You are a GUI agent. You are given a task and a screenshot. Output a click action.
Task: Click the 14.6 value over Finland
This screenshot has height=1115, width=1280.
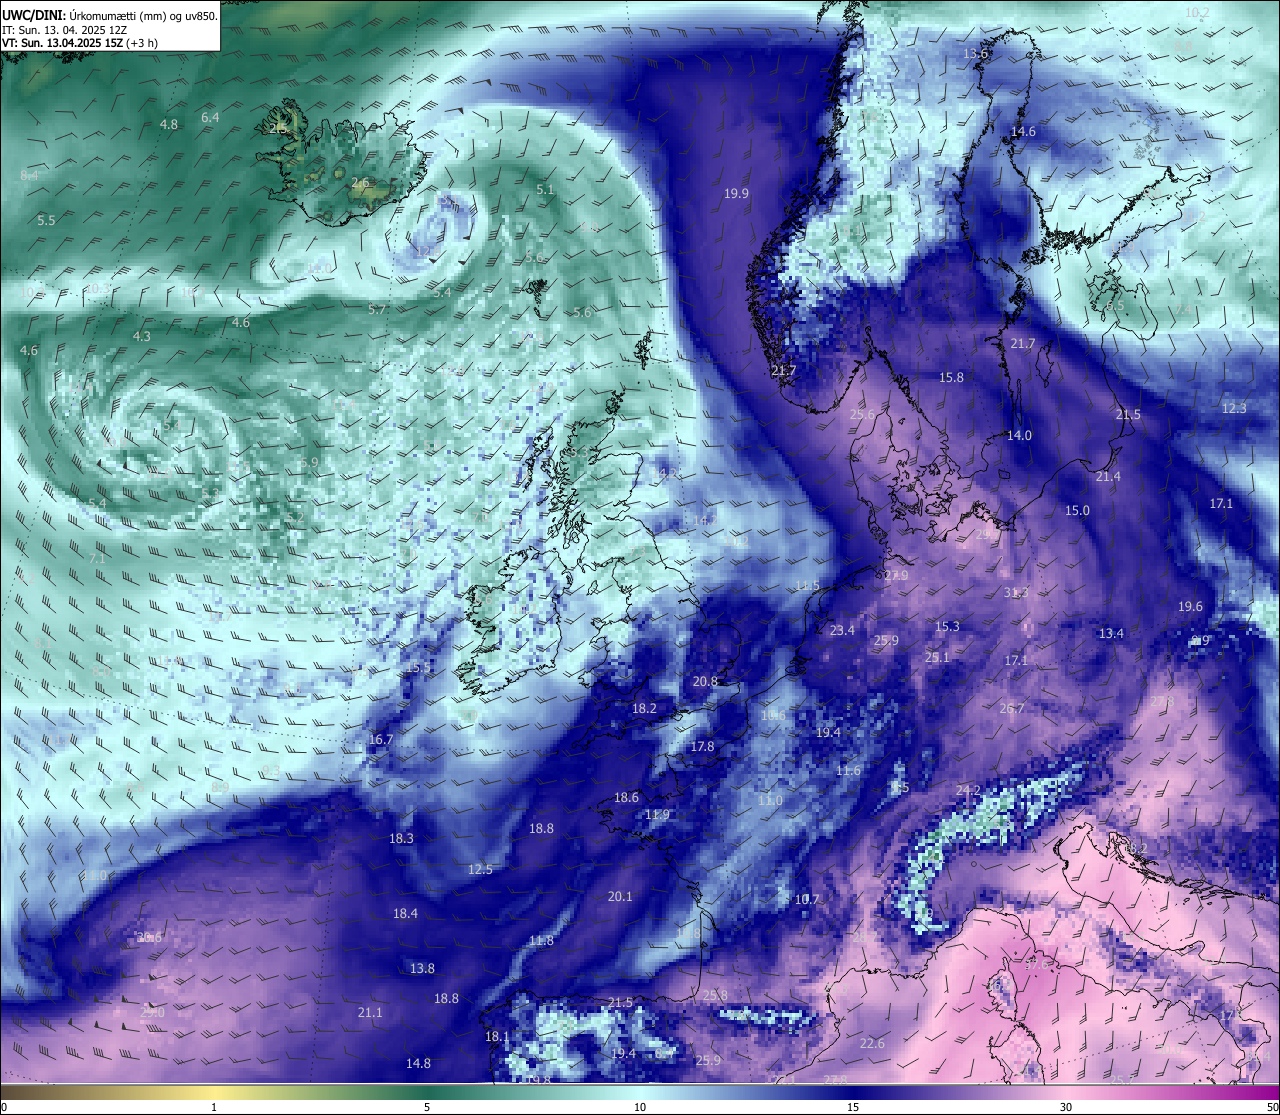tap(1023, 131)
